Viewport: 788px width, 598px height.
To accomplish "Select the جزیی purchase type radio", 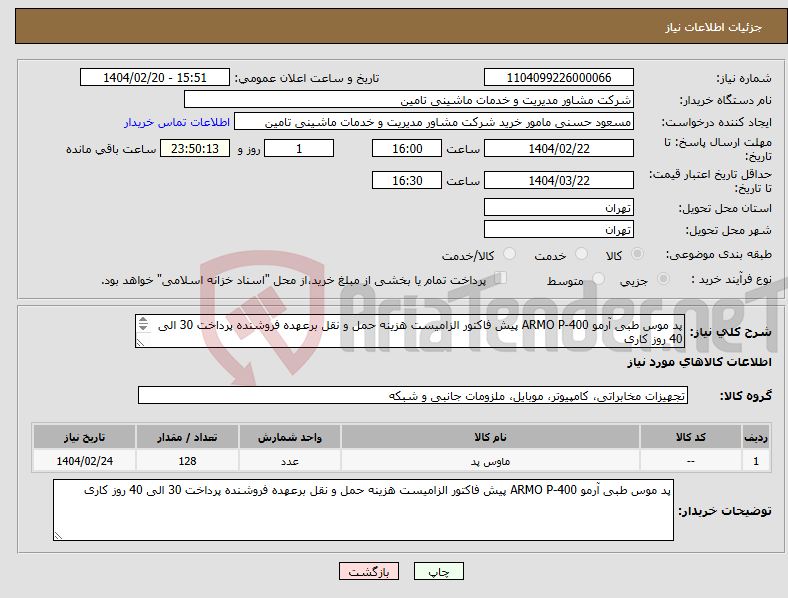I will (663, 279).
